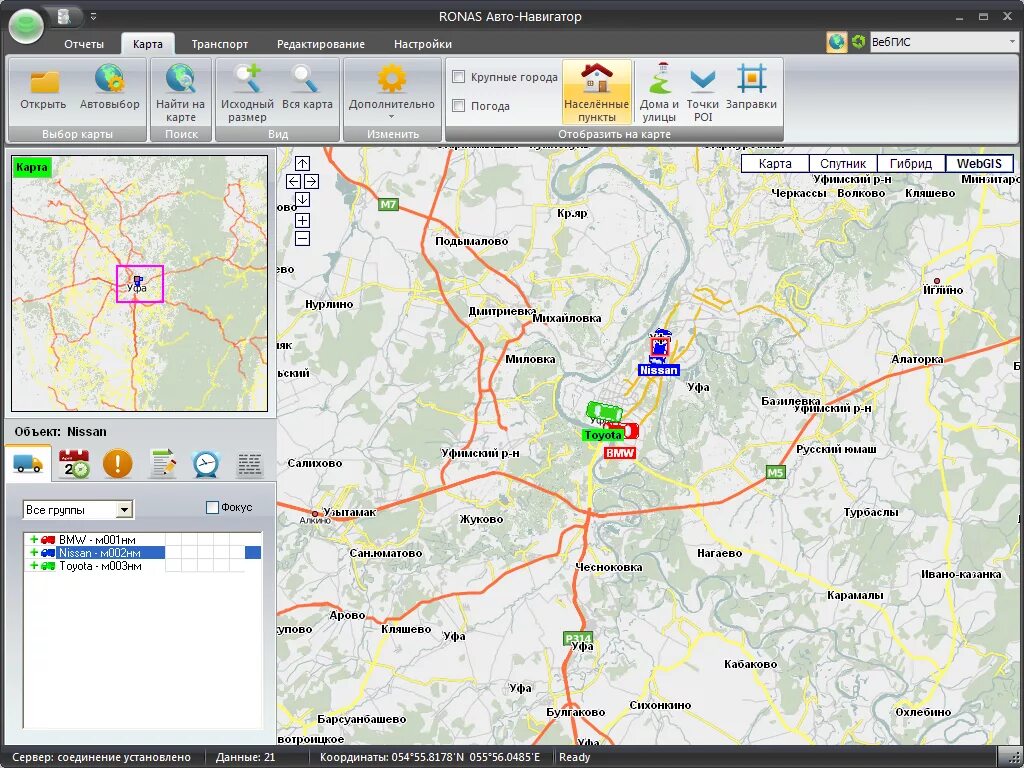1024x768 pixels.
Task: Open the calendar tab icon
Action: 74,464
